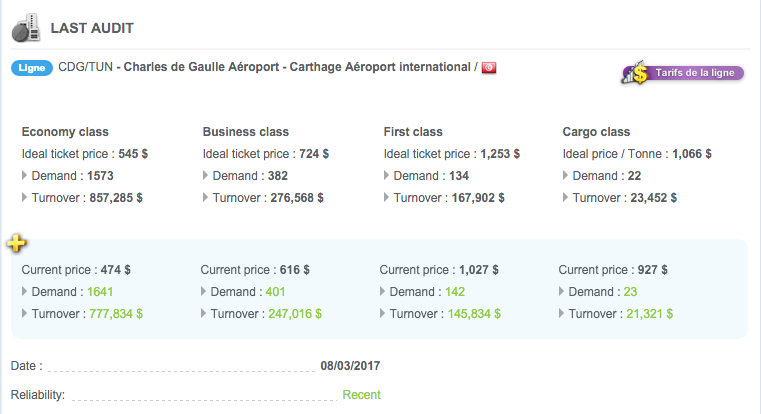
Task: Expand Cargo Turnover 23,452 $ arrow
Action: [565, 197]
